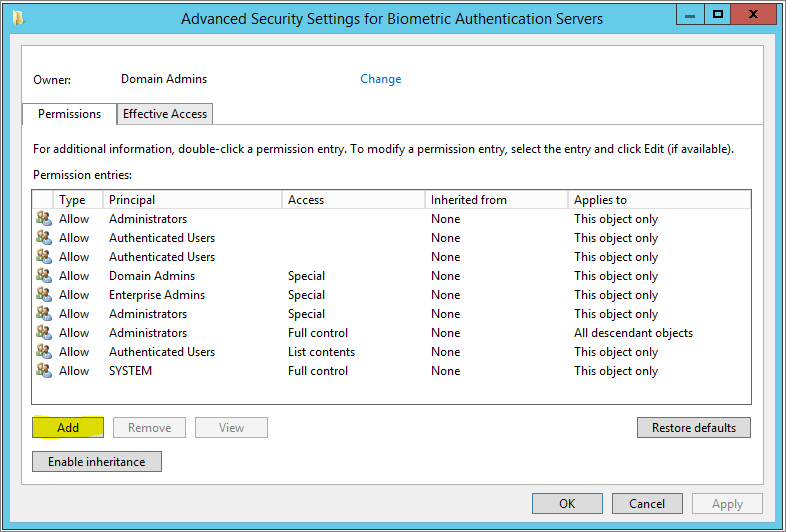786x532 pixels.
Task: Click Enable inheritance button
Action: 97,462
